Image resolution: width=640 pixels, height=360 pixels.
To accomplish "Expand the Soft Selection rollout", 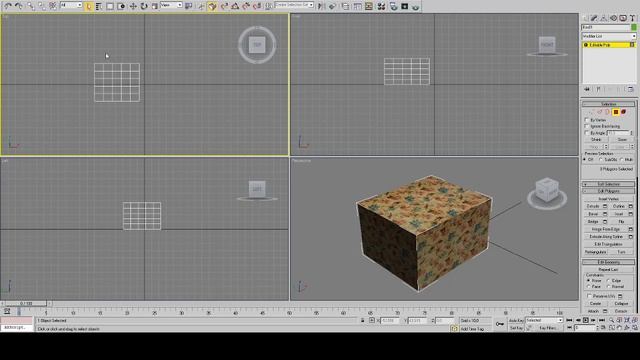I will pos(608,184).
